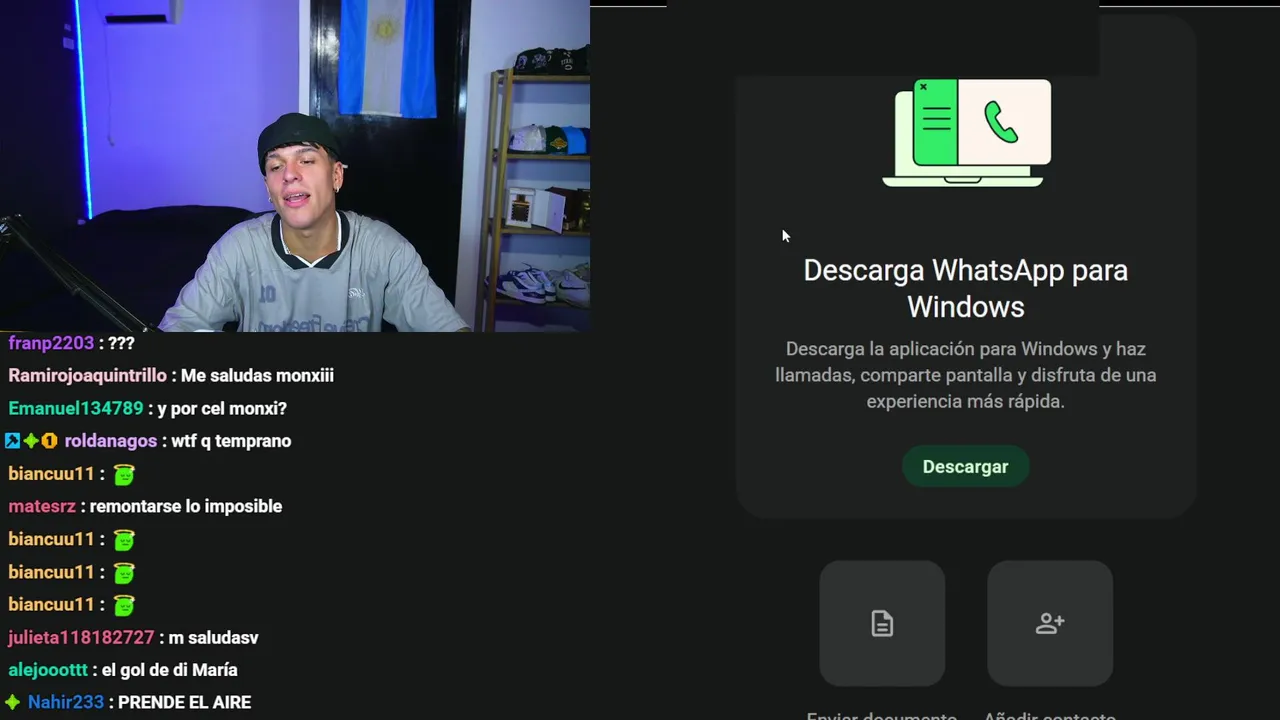Click the message 'PRENDE EL AIRE'

point(184,703)
